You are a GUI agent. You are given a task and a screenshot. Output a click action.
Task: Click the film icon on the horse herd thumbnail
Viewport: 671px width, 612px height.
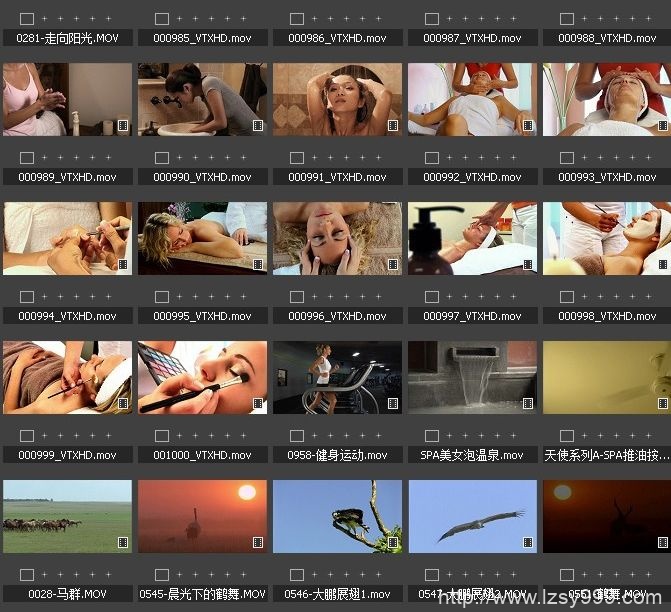[x=123, y=543]
